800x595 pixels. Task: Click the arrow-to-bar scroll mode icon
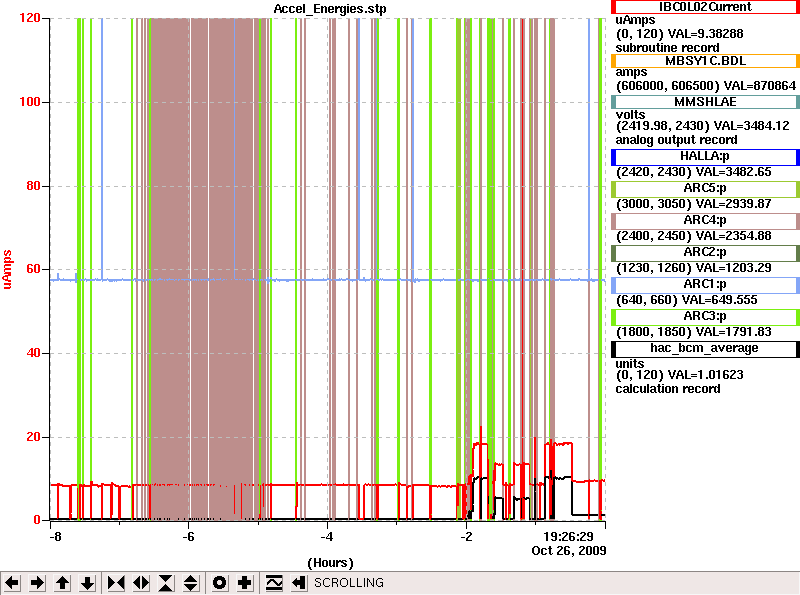point(299,583)
